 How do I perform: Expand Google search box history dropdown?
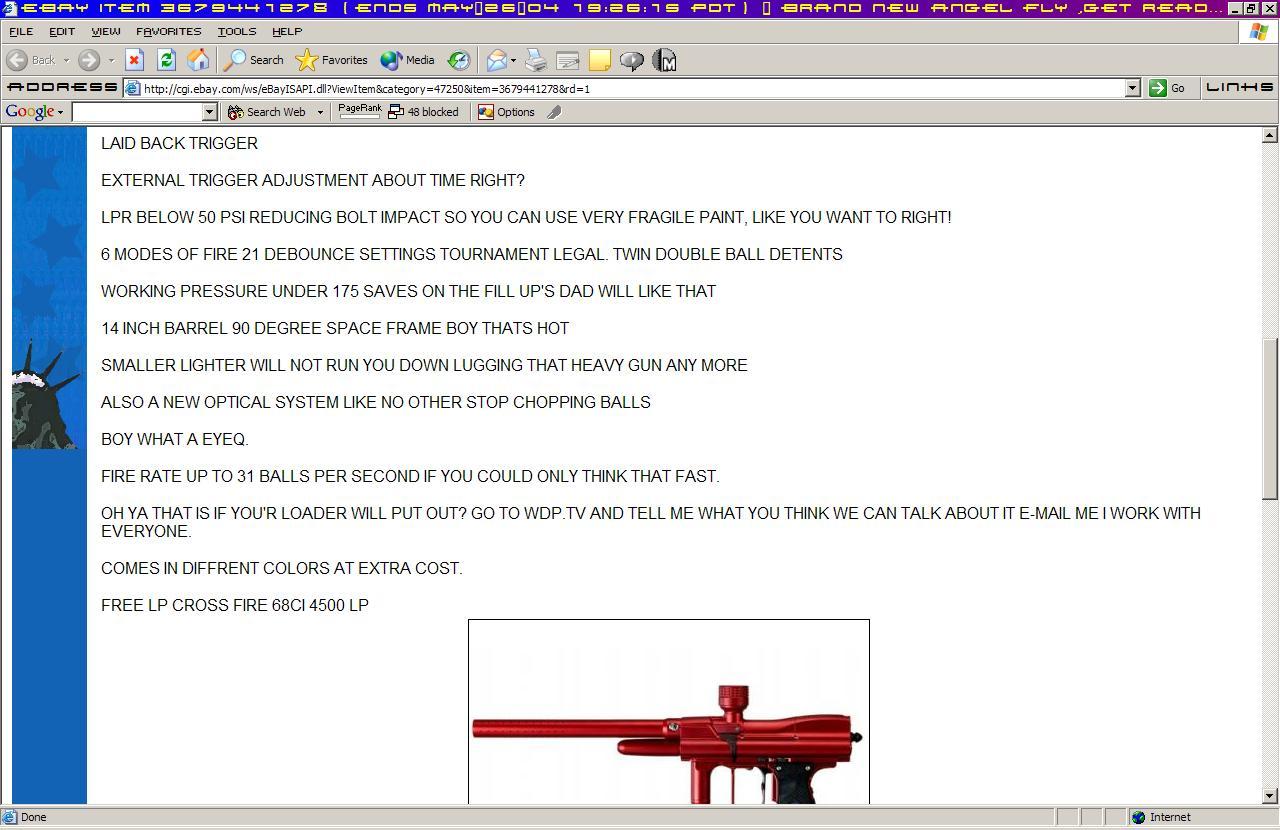pos(210,112)
